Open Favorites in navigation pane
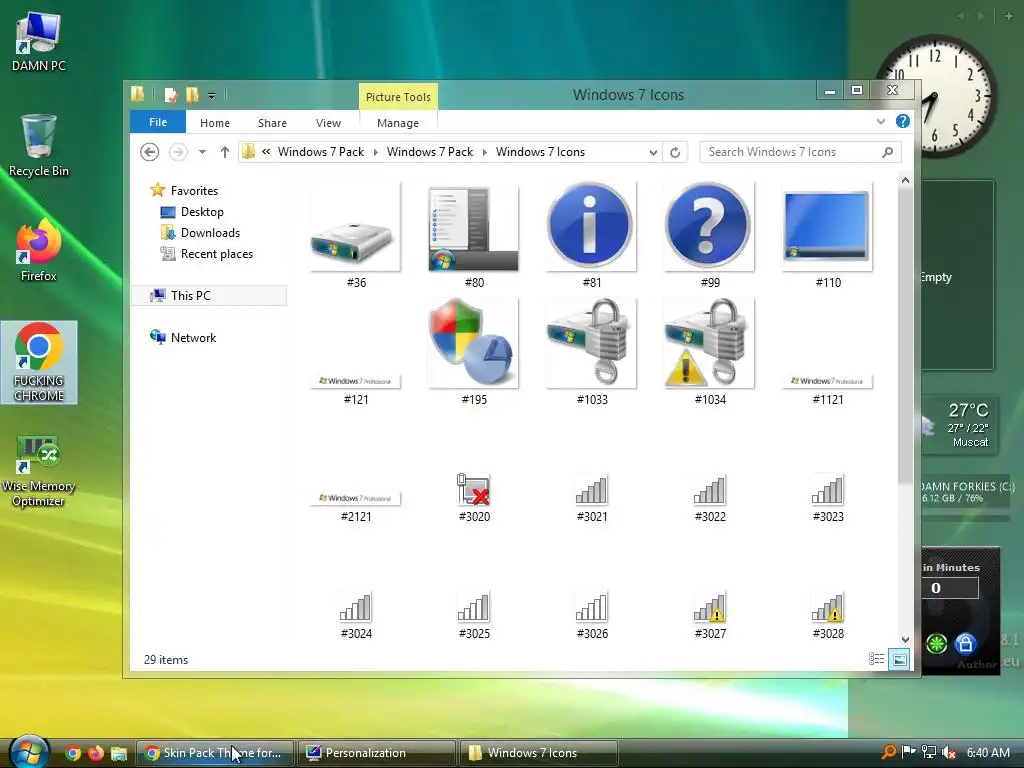This screenshot has width=1024, height=768. click(x=194, y=191)
